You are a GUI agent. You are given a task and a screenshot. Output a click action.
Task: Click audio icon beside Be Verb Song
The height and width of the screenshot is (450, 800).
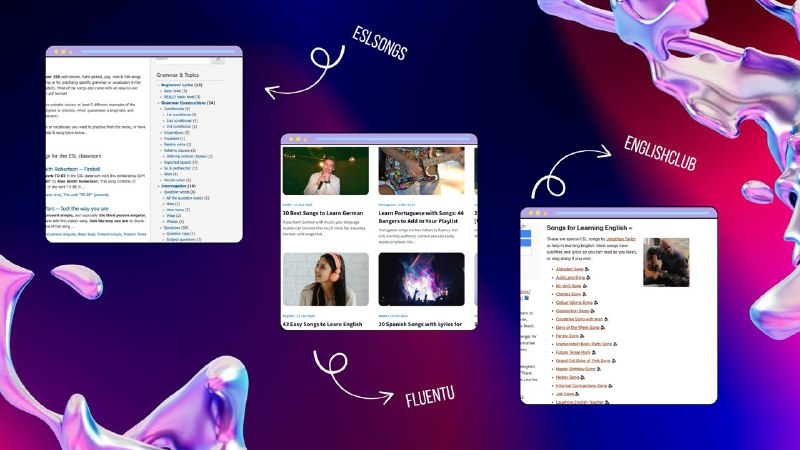pyautogui.click(x=585, y=286)
